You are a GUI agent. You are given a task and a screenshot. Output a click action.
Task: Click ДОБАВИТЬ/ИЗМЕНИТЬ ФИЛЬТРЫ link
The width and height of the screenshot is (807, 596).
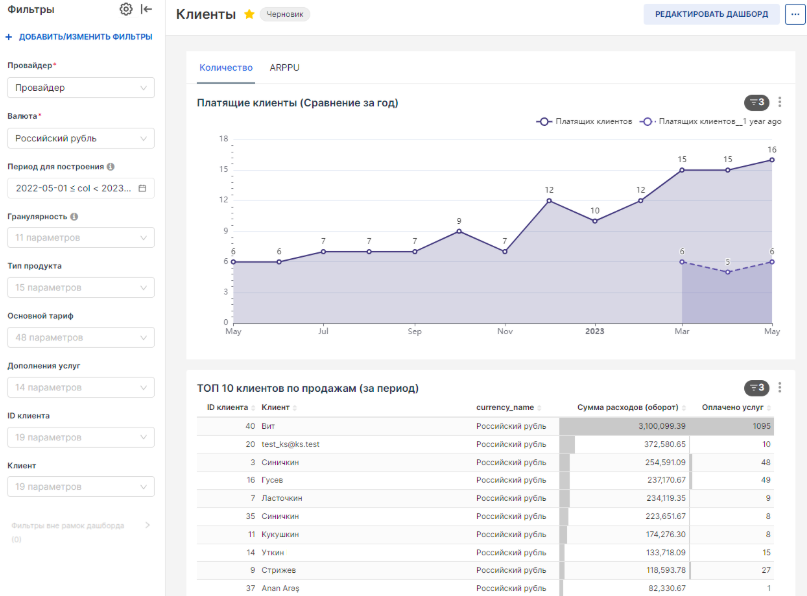pyautogui.click(x=80, y=37)
